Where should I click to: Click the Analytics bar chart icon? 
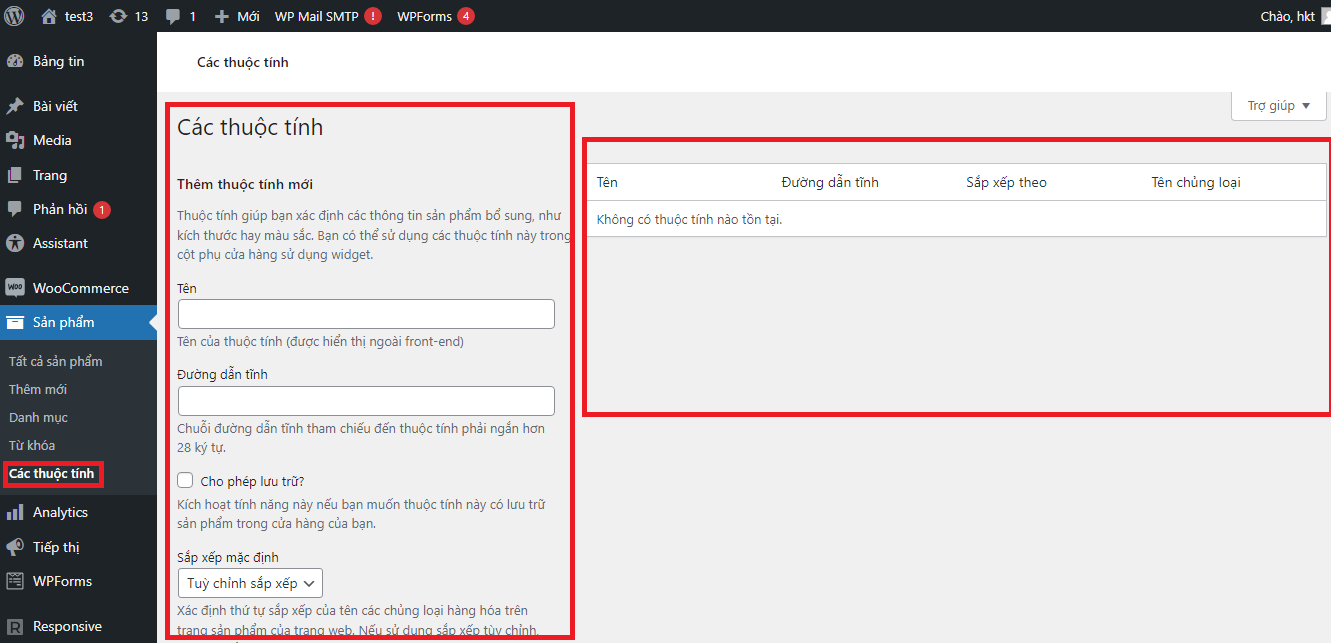[x=15, y=512]
